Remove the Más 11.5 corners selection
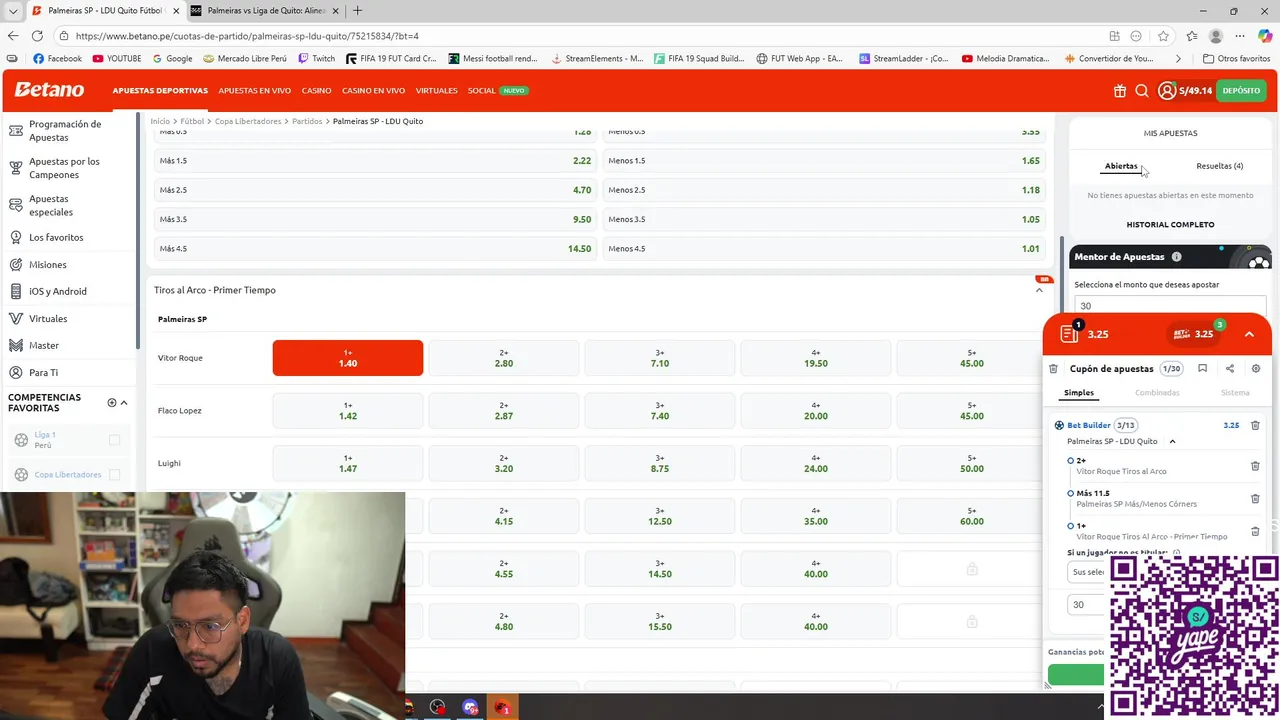The height and width of the screenshot is (720, 1280). (1255, 499)
